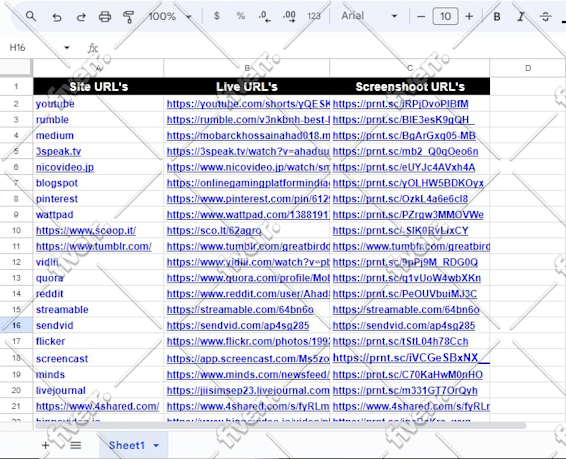
Task: Open the app.screencast.com live URL
Action: [248, 359]
